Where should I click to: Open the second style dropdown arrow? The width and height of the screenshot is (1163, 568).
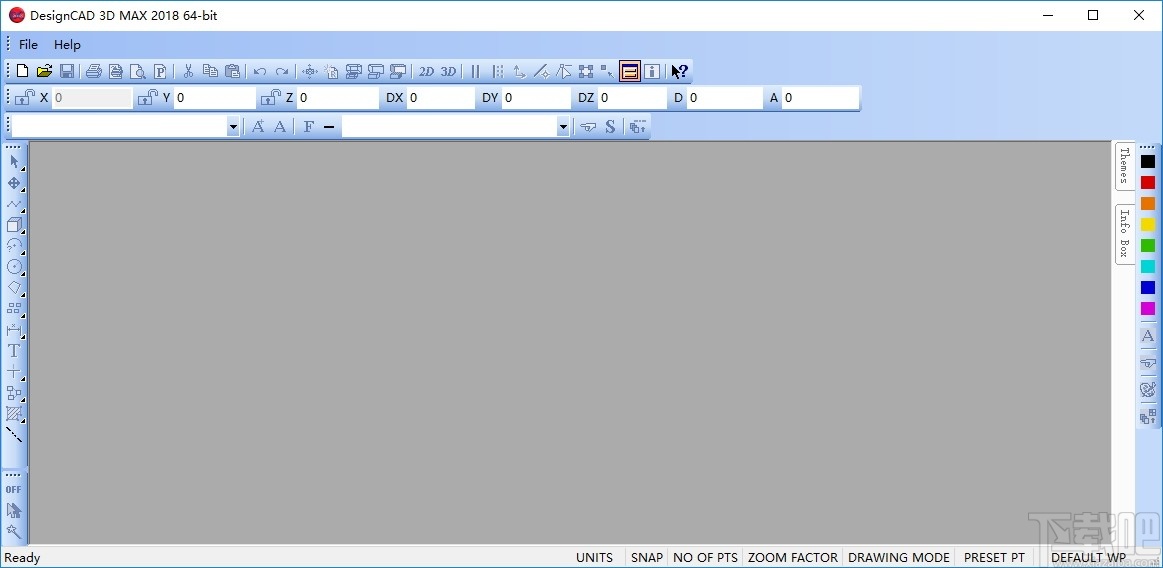tap(563, 127)
